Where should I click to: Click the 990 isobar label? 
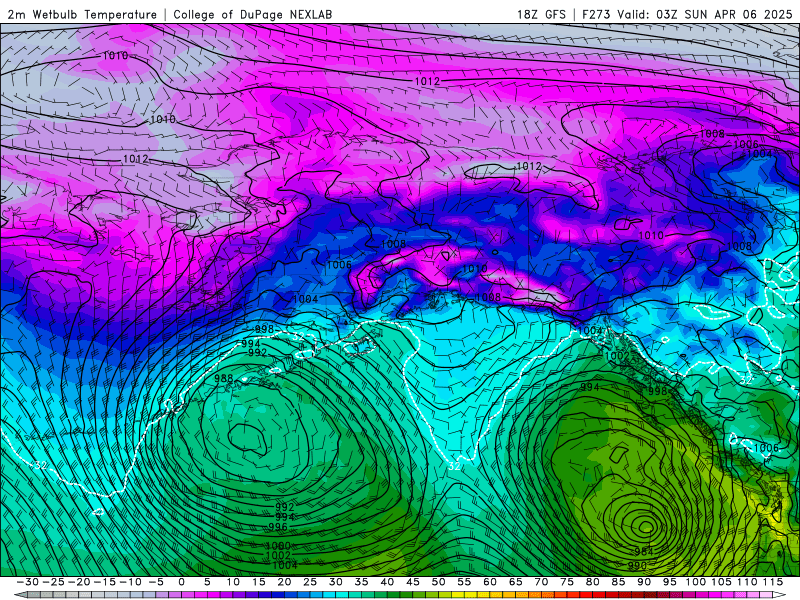(637, 565)
